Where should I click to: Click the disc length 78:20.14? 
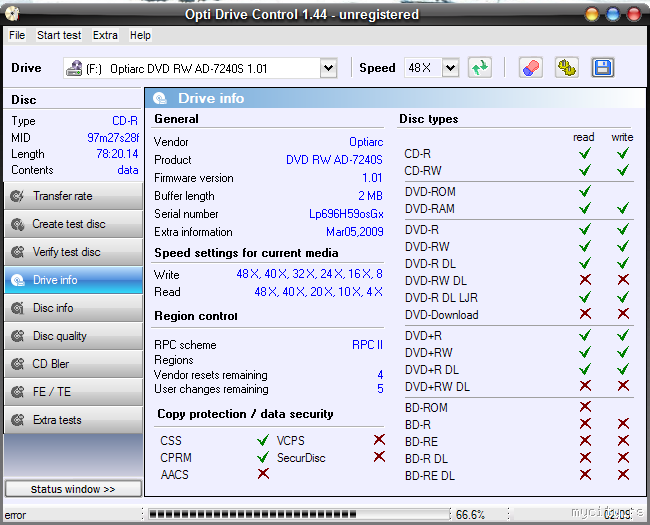coord(117,154)
